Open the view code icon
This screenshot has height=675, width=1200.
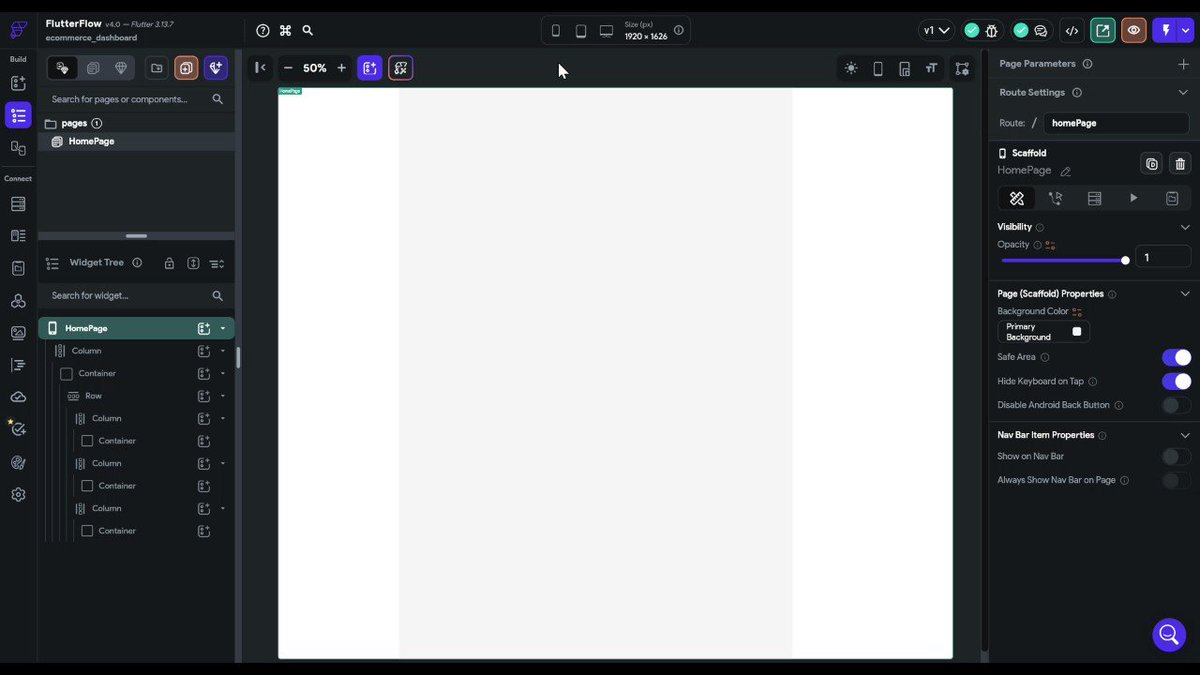click(1072, 31)
